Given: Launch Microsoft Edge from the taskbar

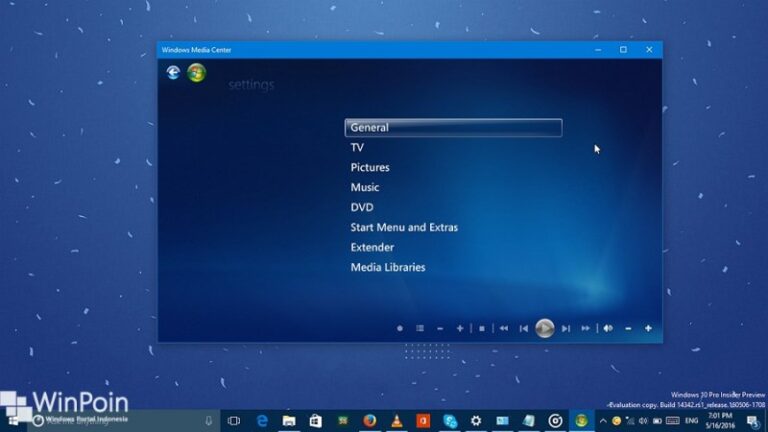Looking at the screenshot, I should point(263,421).
